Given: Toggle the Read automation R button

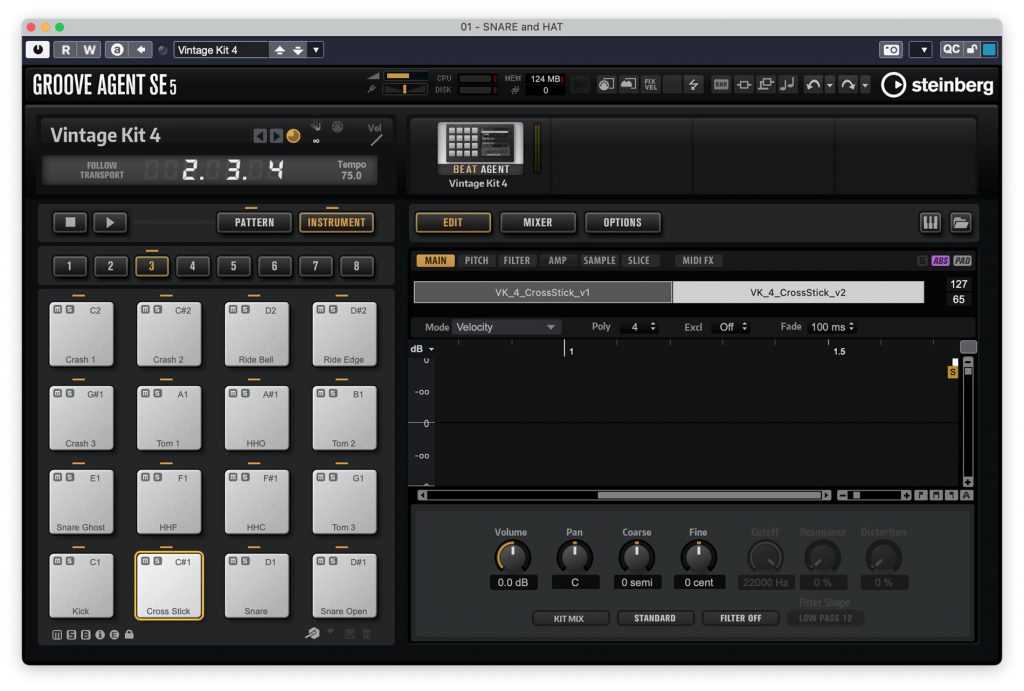Looking at the screenshot, I should coord(66,50).
